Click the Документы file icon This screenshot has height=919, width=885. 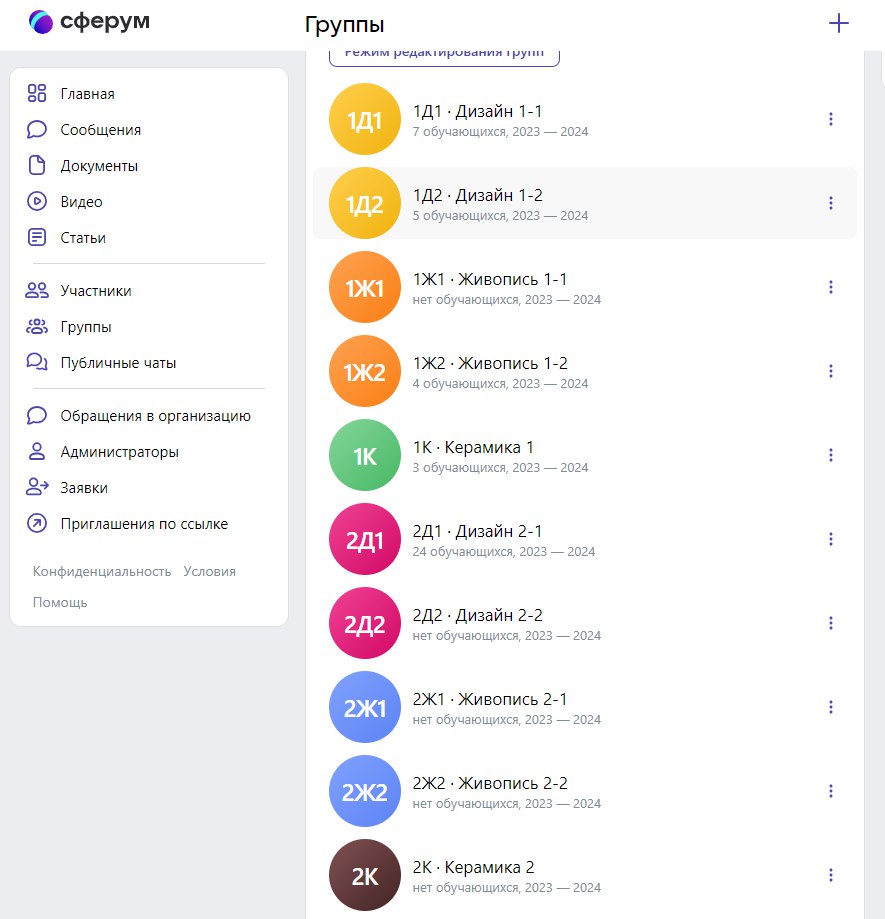37,166
